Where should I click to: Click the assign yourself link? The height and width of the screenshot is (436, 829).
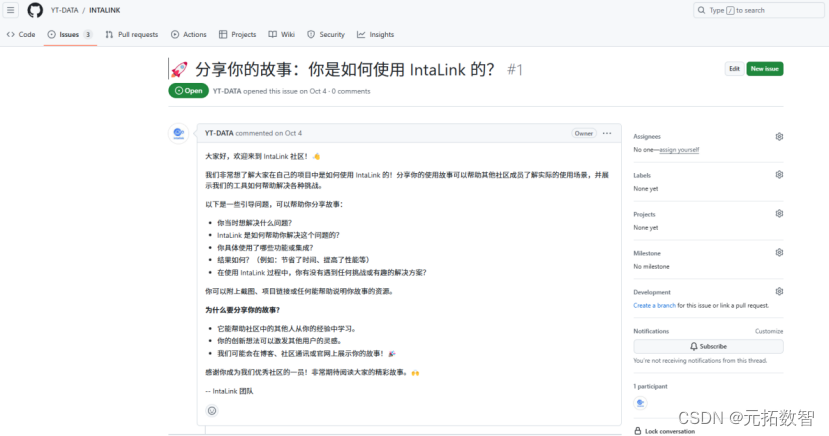pyautogui.click(x=679, y=150)
